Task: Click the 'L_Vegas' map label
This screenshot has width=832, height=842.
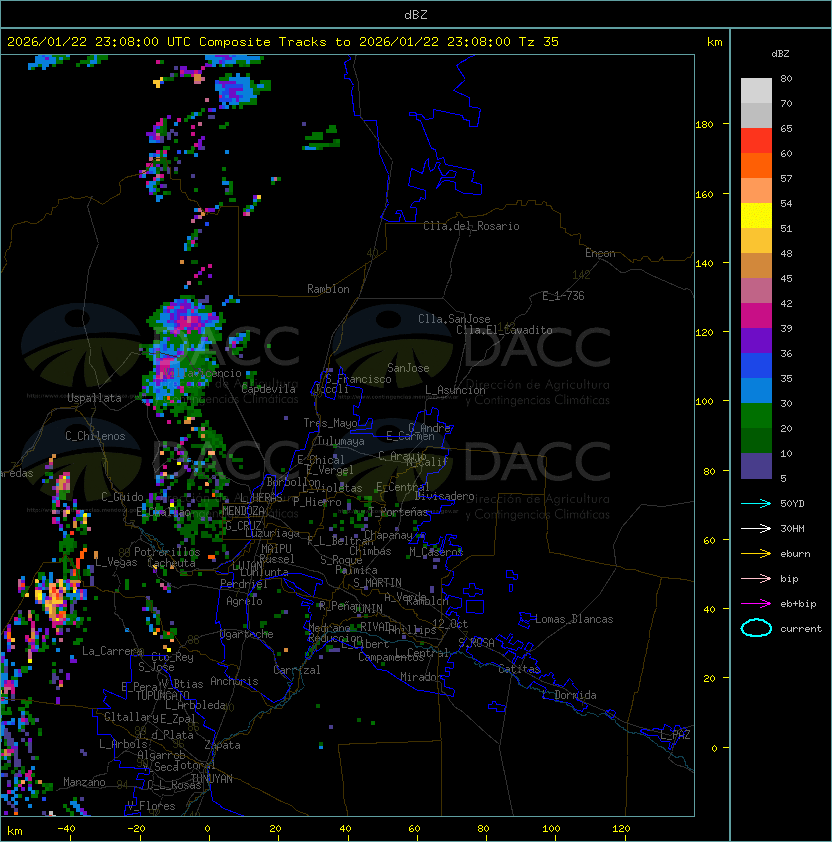Action: coord(116,562)
